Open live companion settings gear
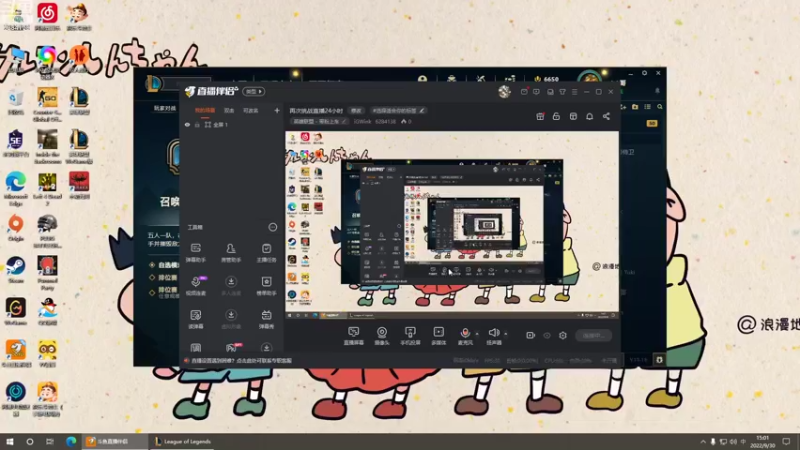The width and height of the screenshot is (800, 450). point(563,335)
